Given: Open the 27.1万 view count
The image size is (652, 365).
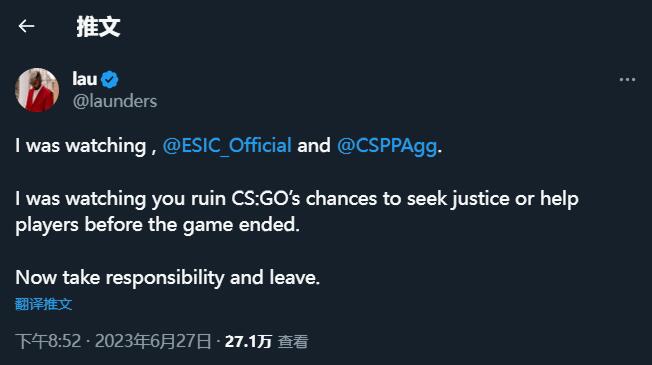Looking at the screenshot, I should tap(248, 342).
